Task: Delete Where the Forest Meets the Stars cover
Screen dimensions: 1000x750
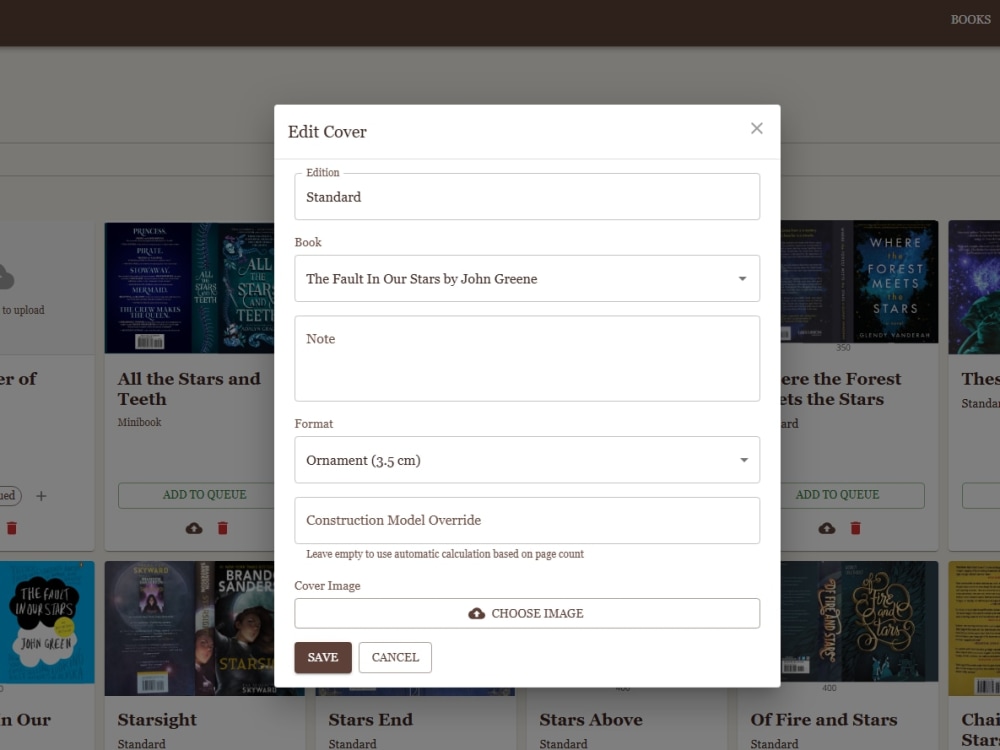Action: click(x=855, y=528)
